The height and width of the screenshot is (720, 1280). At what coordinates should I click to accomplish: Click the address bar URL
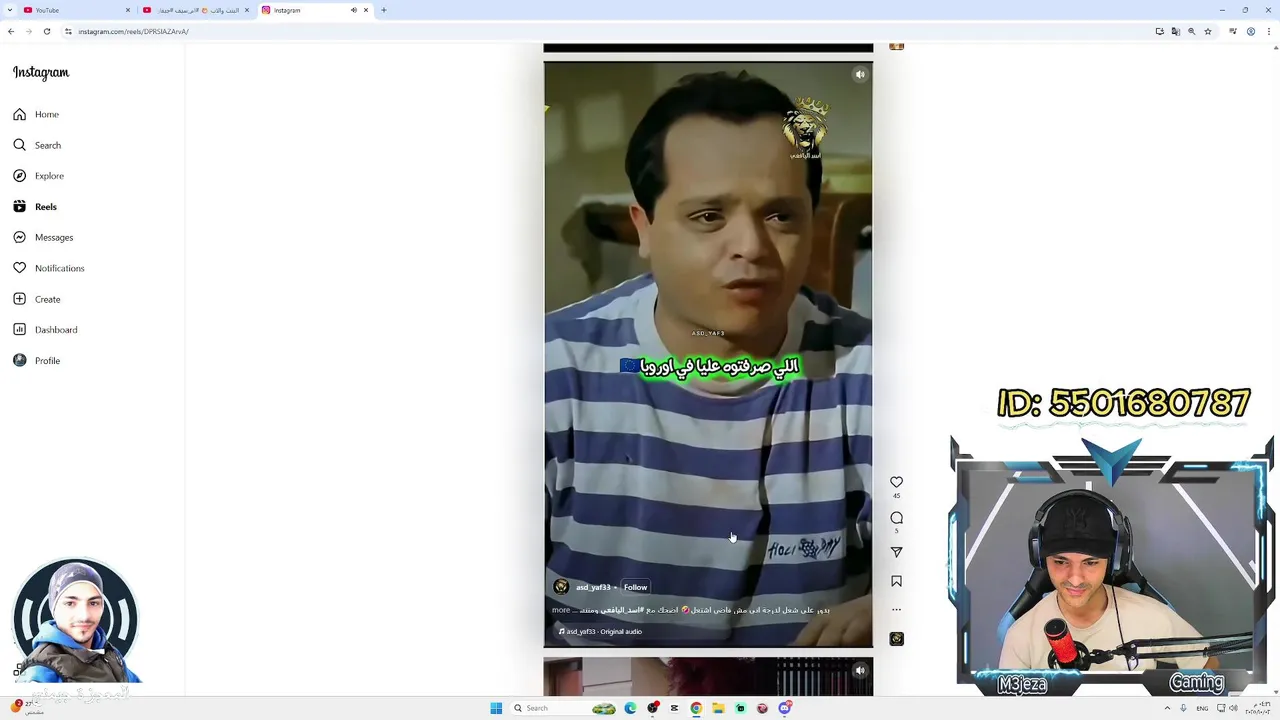[133, 31]
